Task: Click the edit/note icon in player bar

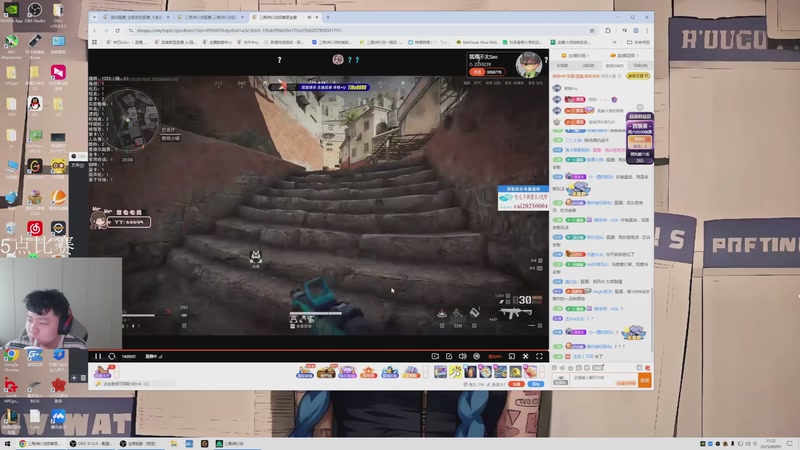Action: coord(449,356)
